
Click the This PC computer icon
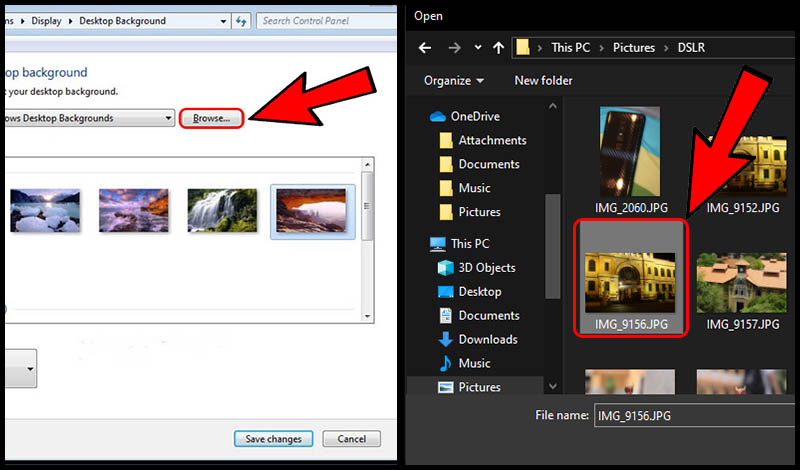pos(438,244)
